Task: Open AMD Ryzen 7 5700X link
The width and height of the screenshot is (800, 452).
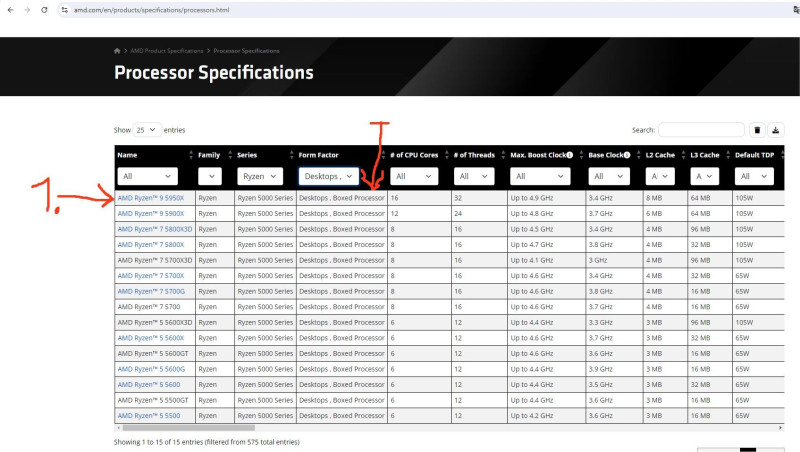Action: 151,275
